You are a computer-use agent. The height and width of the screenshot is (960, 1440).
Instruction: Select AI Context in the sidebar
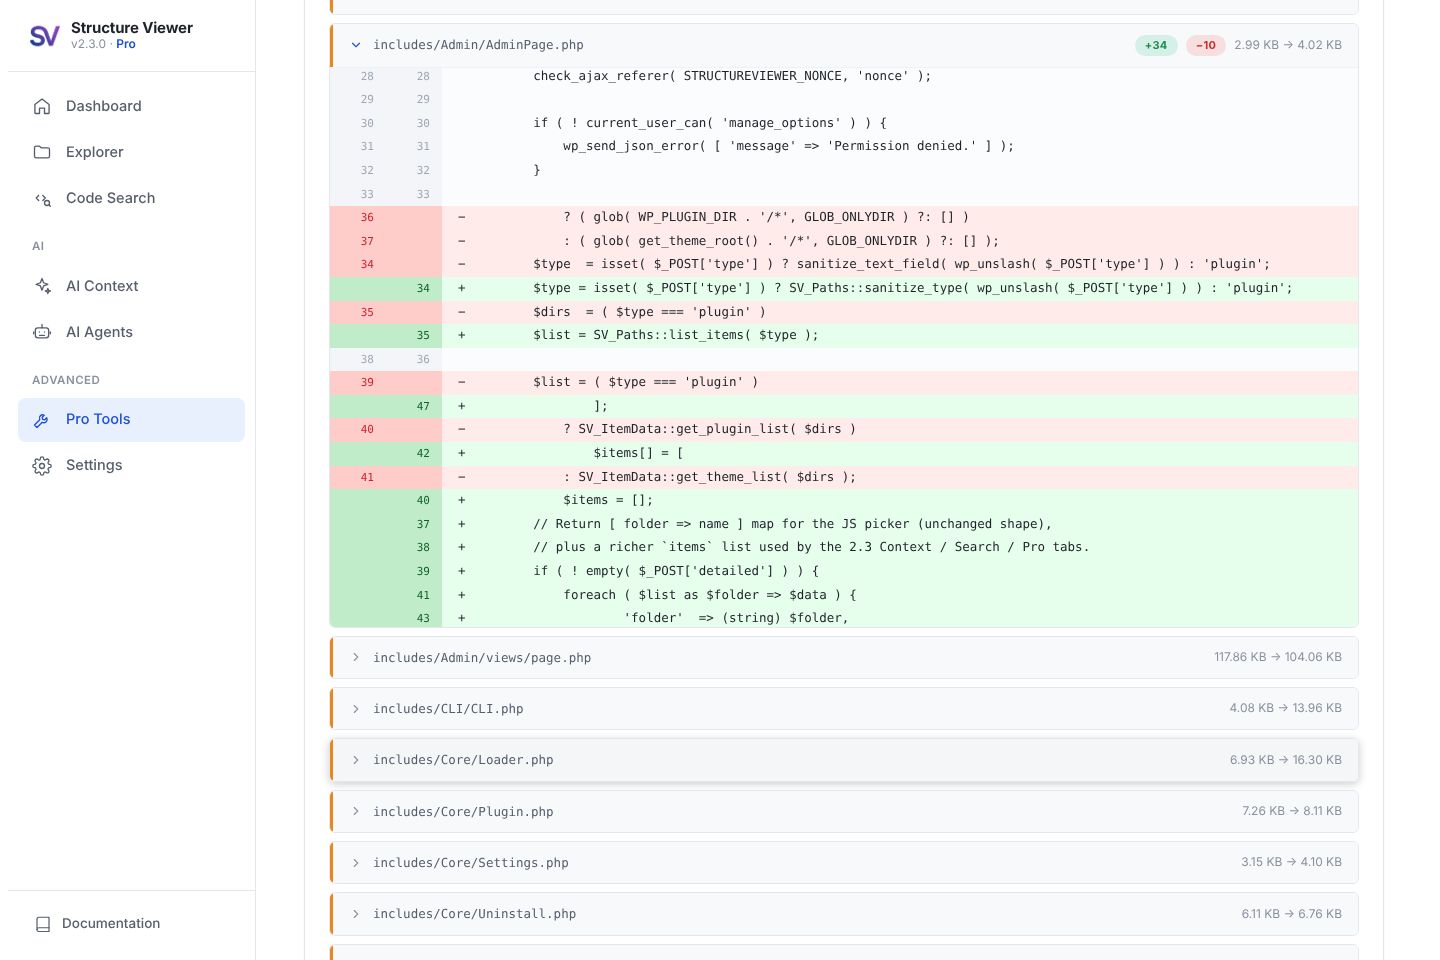point(131,286)
